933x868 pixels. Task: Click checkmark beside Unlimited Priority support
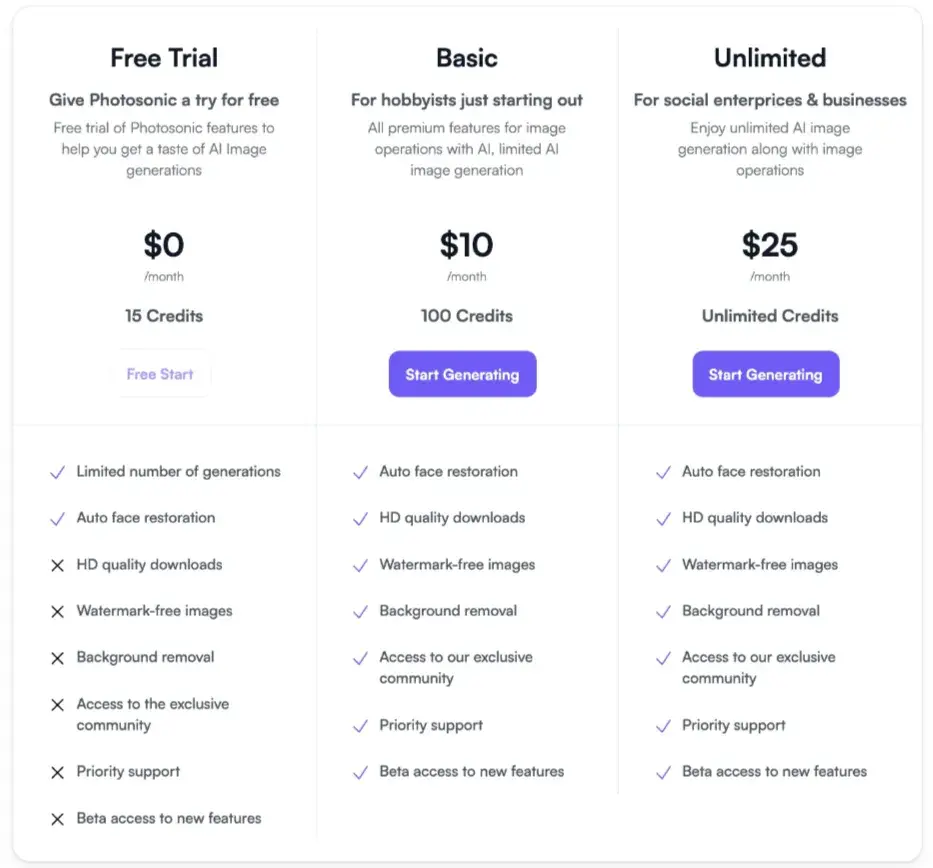[663, 726]
